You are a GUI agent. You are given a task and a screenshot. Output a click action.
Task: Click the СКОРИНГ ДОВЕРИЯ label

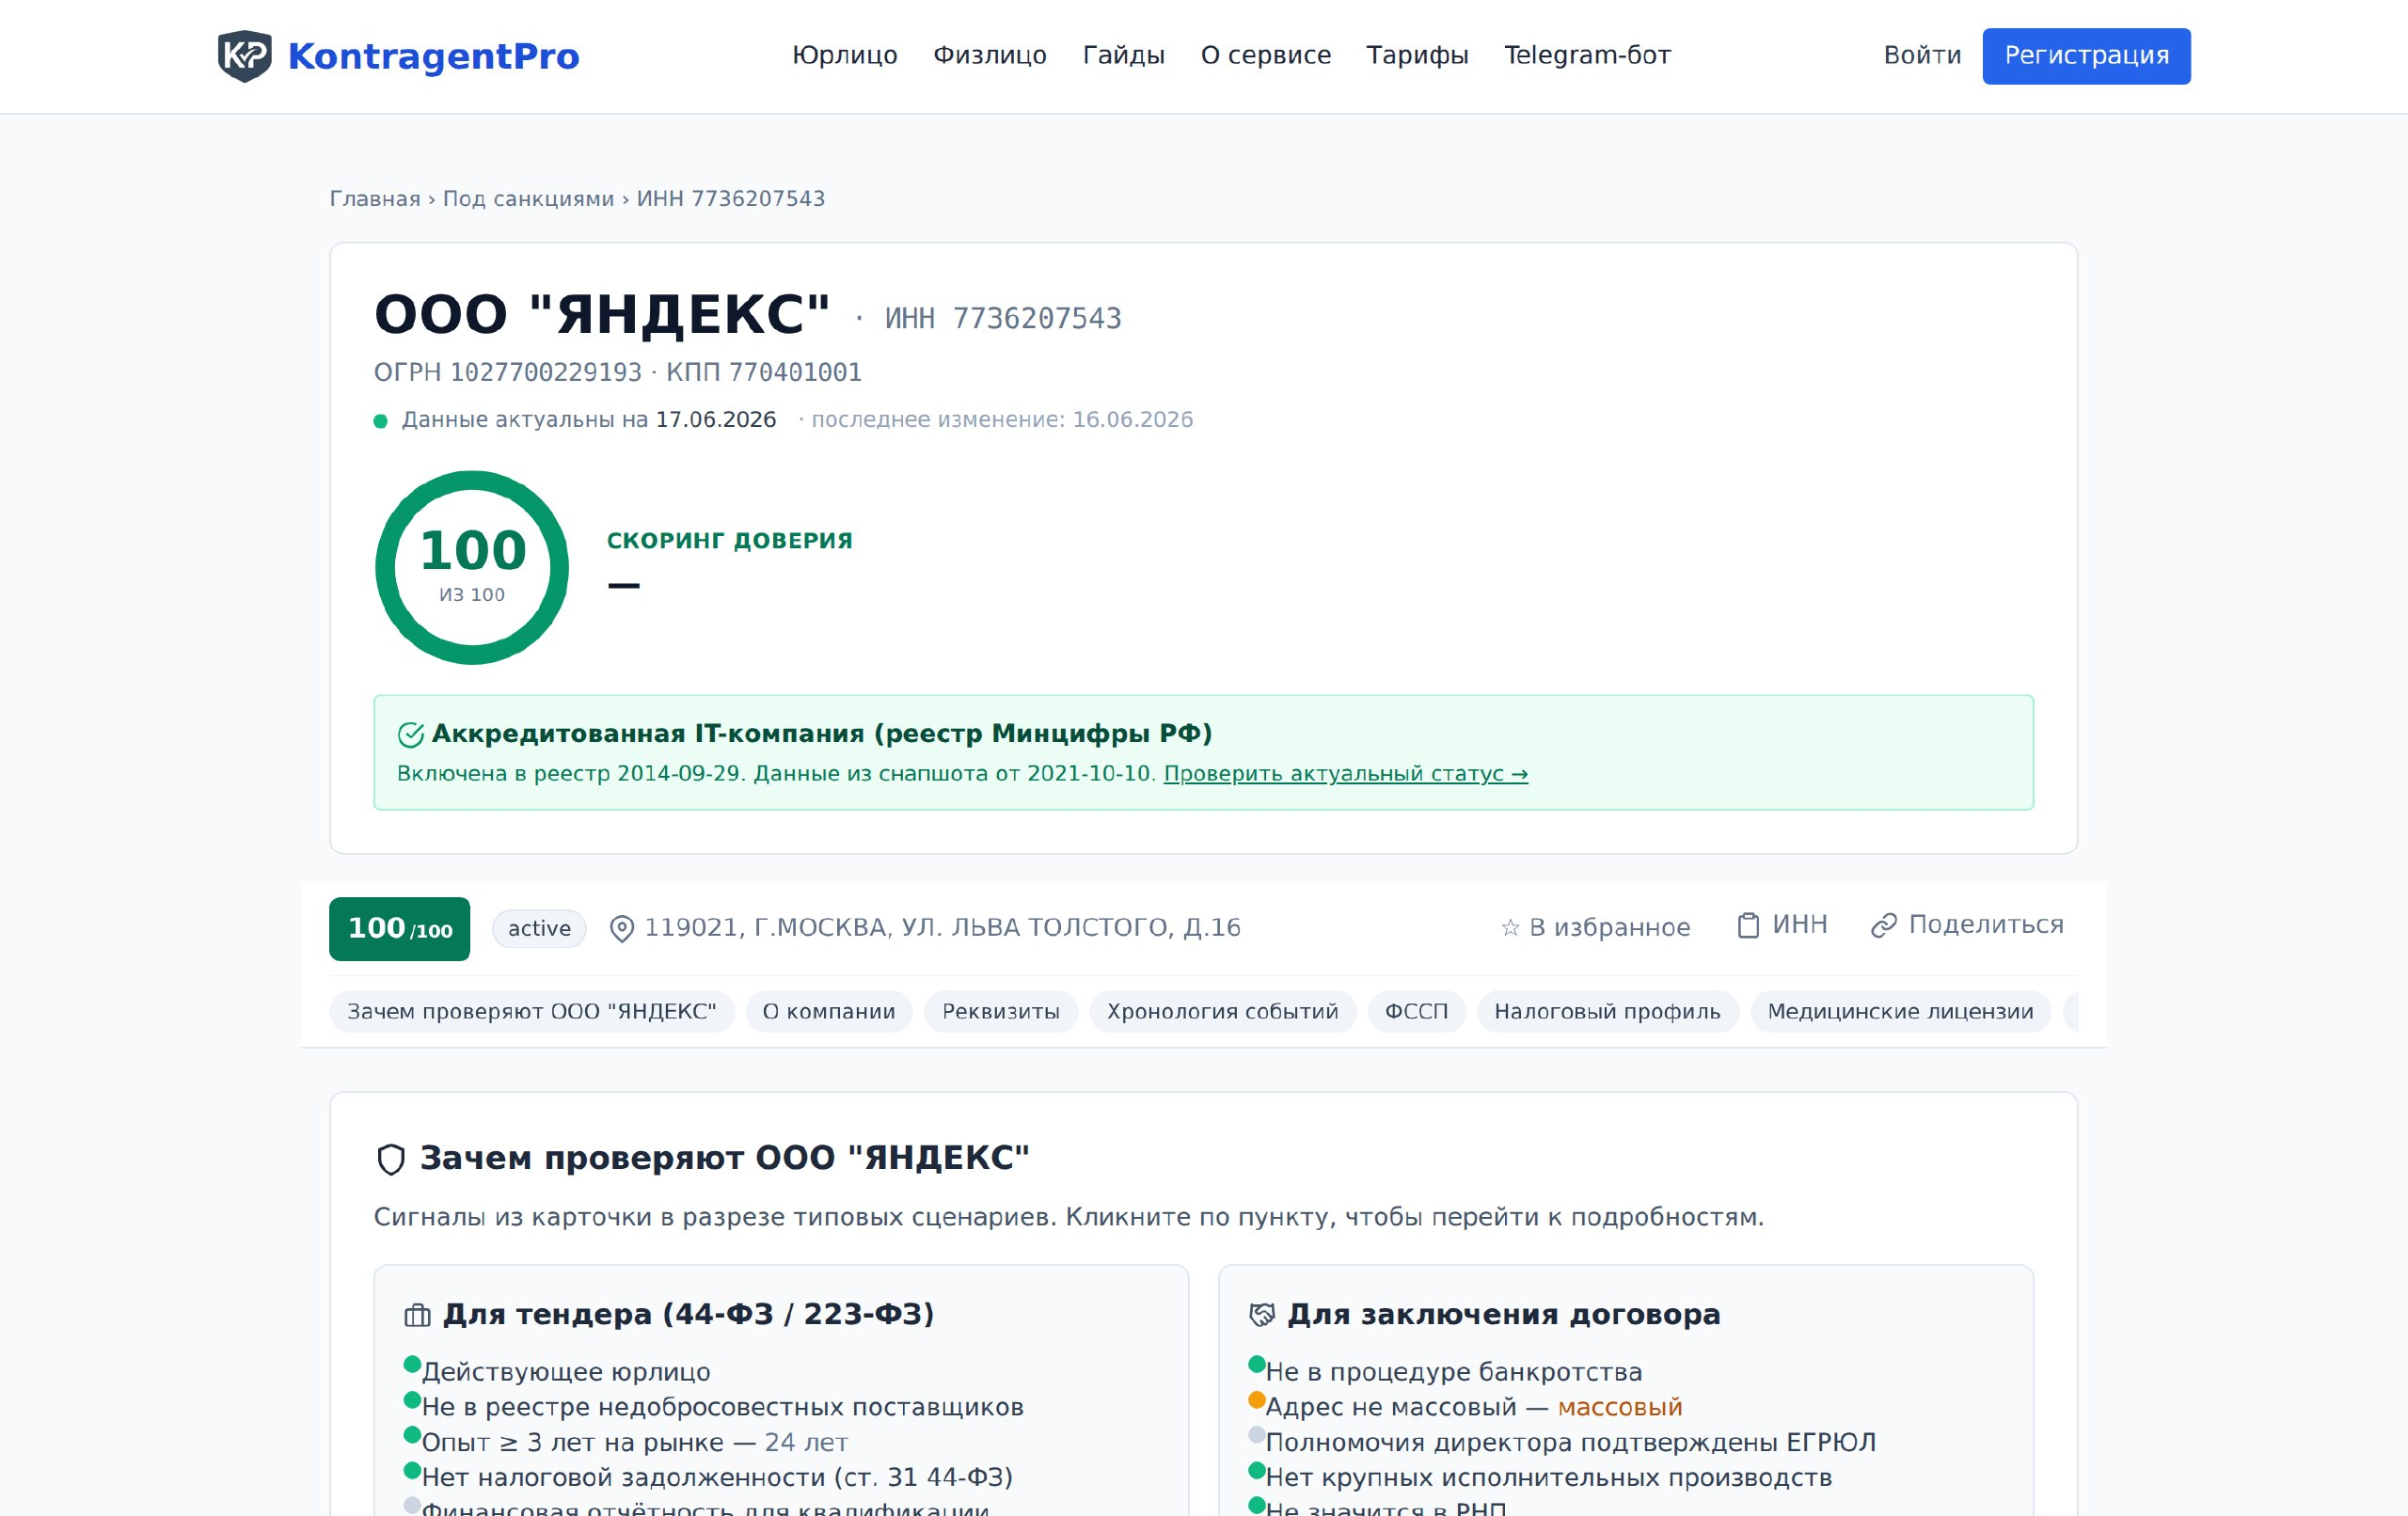730,541
